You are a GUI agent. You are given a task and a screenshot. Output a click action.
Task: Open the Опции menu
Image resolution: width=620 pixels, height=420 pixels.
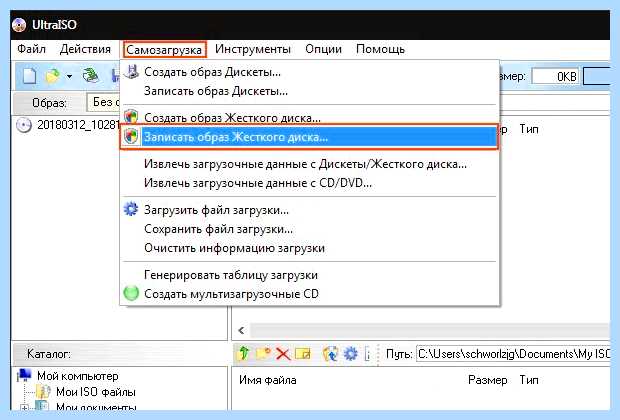(x=323, y=49)
